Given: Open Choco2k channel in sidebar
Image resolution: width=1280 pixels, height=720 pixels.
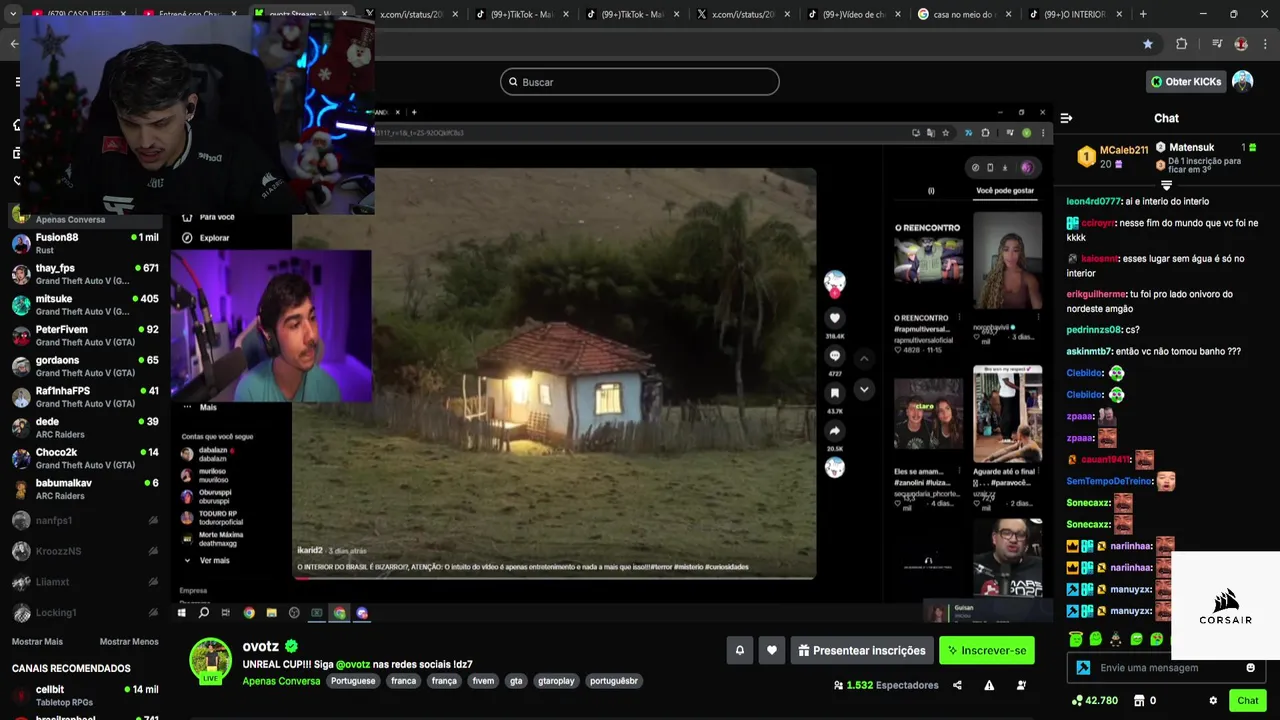Looking at the screenshot, I should pos(85,458).
